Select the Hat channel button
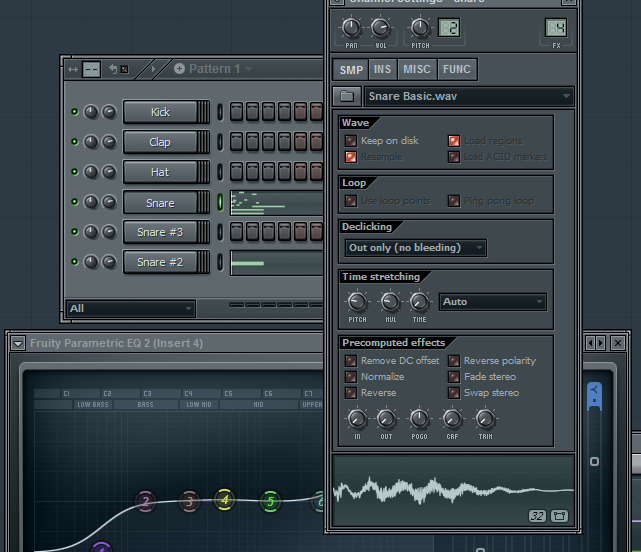Viewport: 641px width, 552px height. click(166, 172)
